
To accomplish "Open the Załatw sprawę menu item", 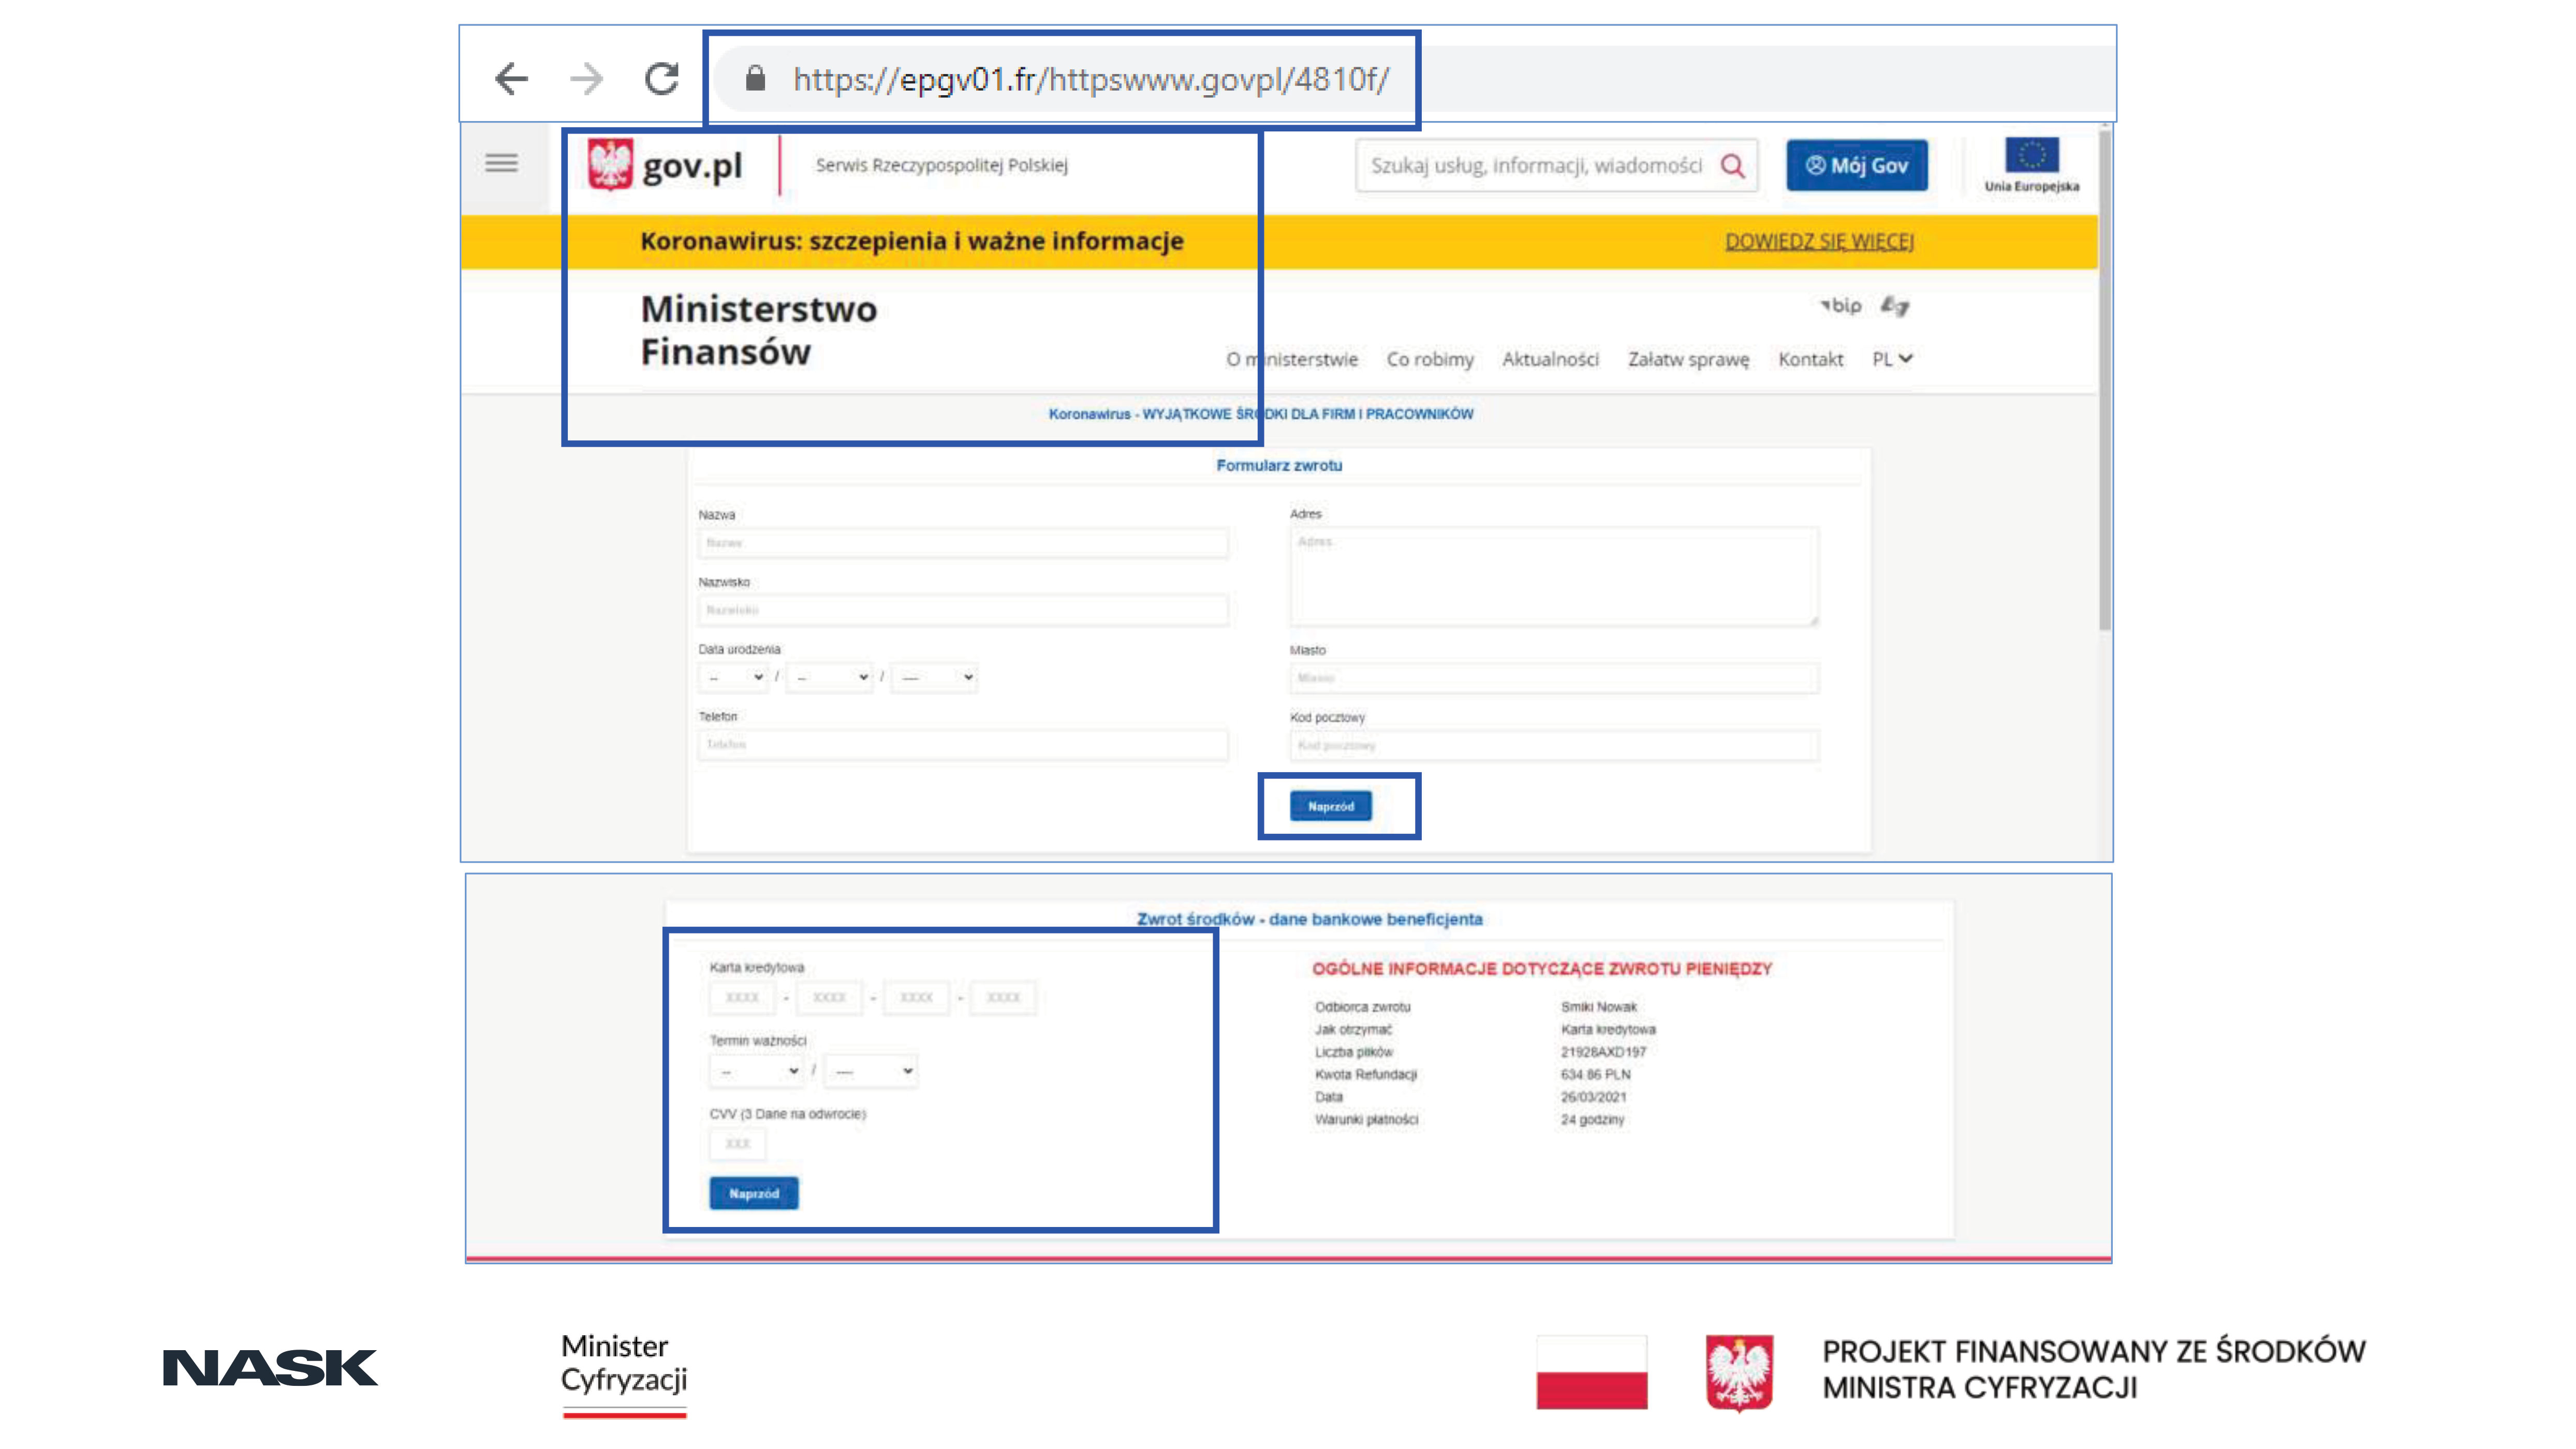I will click(1688, 359).
